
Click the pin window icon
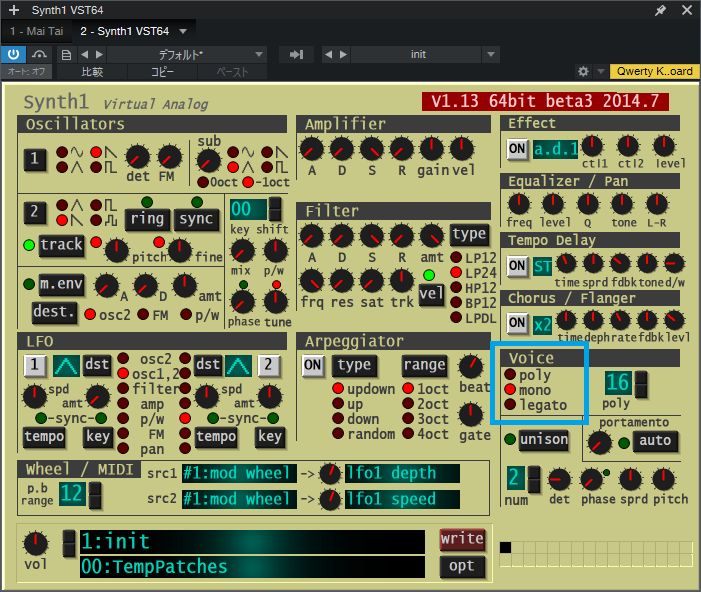coord(660,10)
